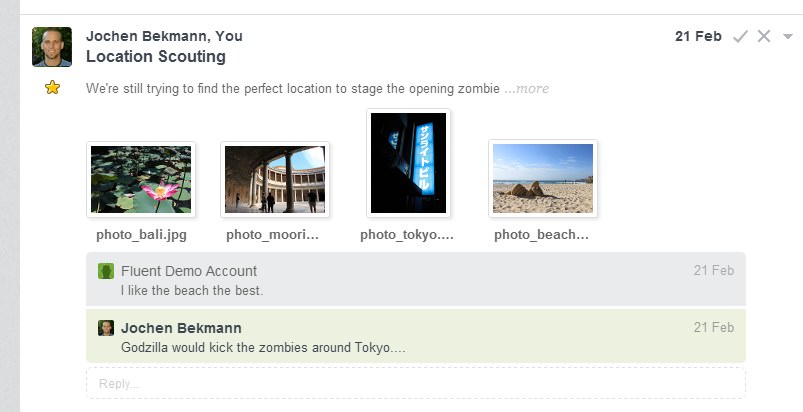Toggle the yellow star on this conversation
Viewport: 803px width, 412px height.
(x=52, y=88)
